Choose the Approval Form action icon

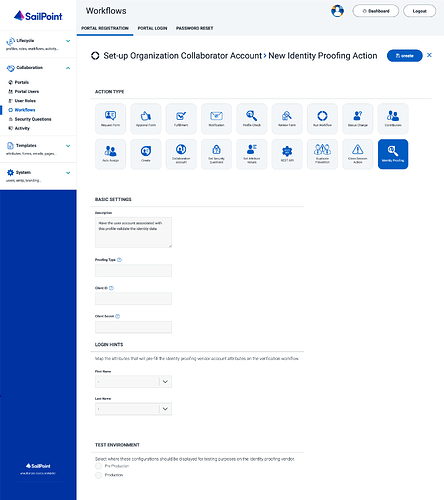146,119
